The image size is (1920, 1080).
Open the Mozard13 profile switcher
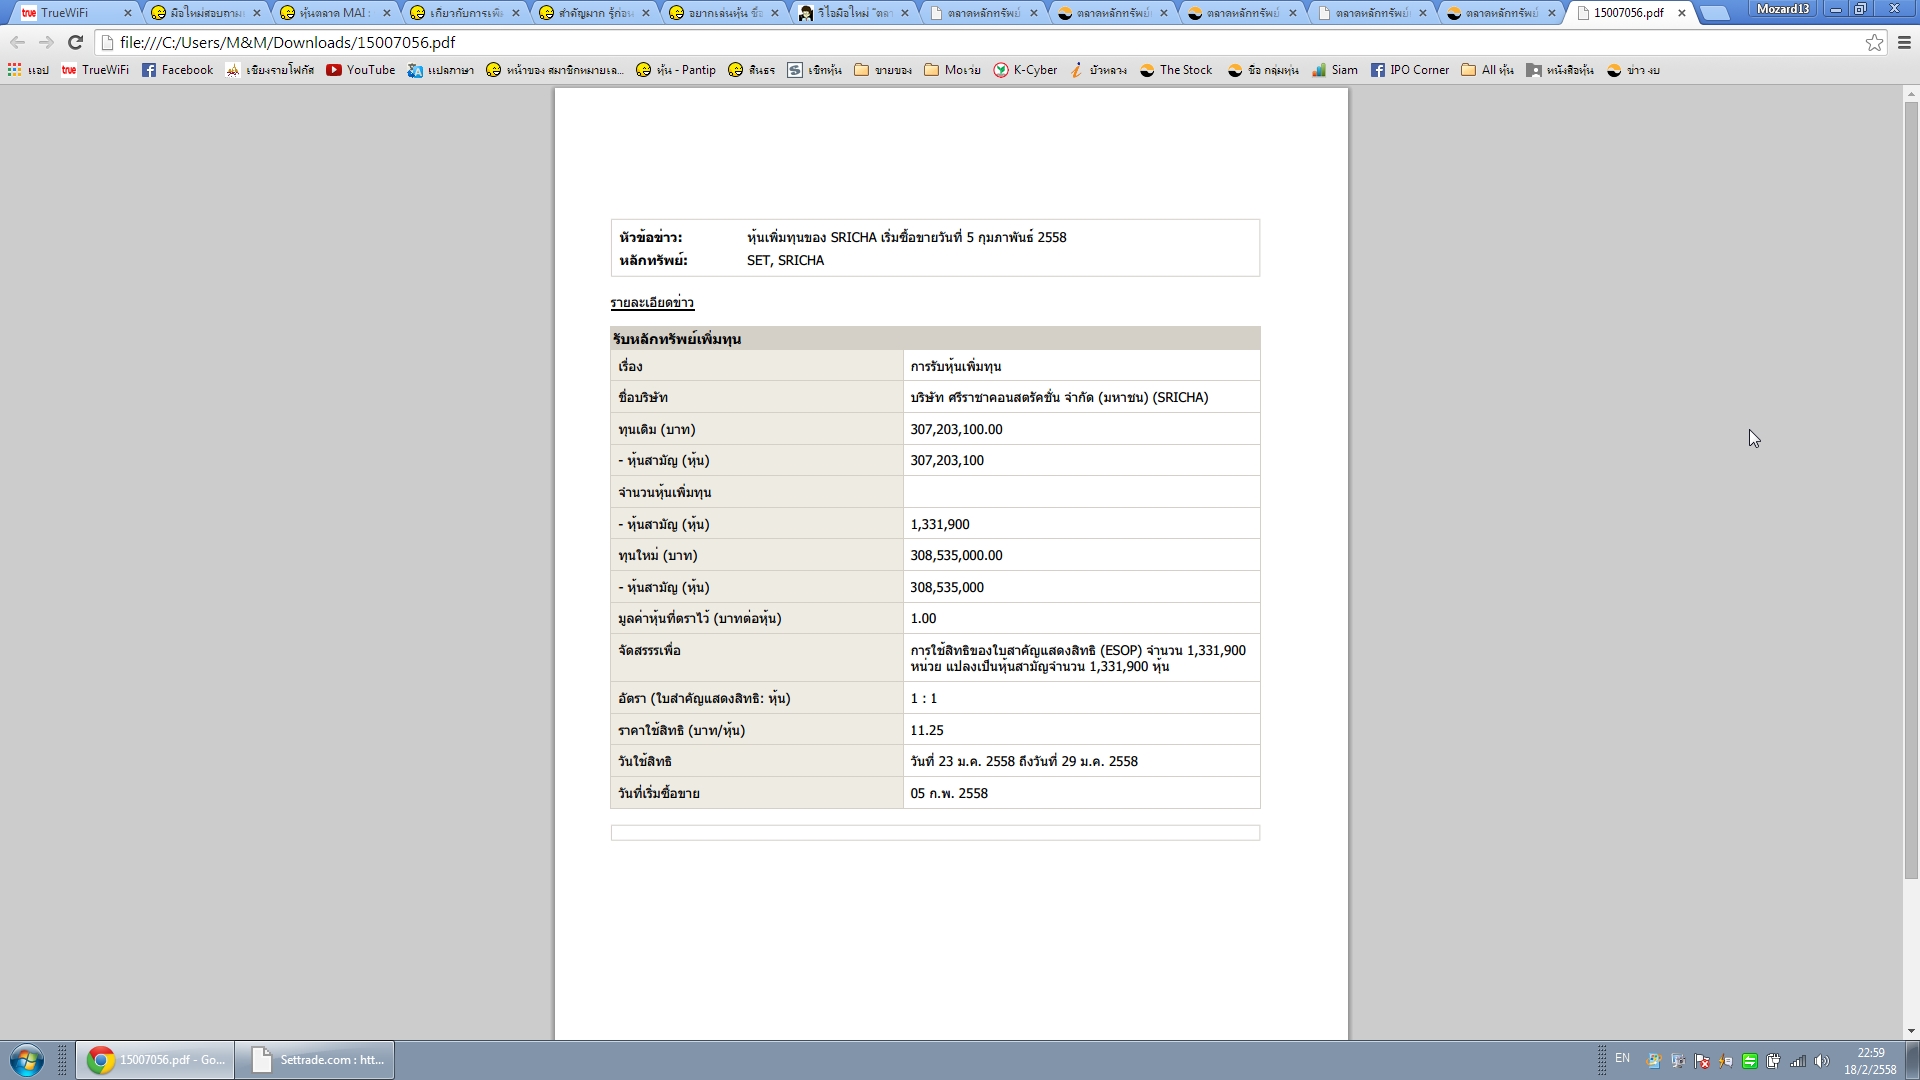pyautogui.click(x=1782, y=9)
